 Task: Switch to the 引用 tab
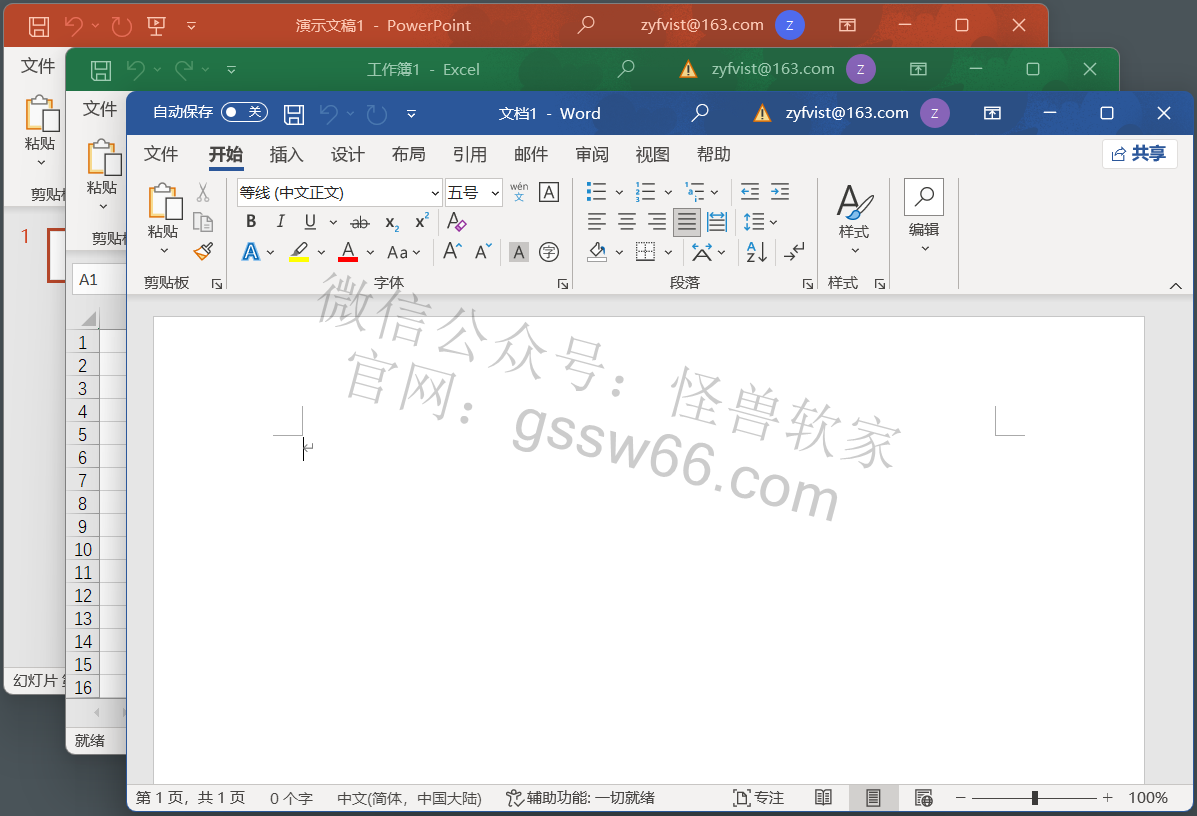(x=469, y=154)
